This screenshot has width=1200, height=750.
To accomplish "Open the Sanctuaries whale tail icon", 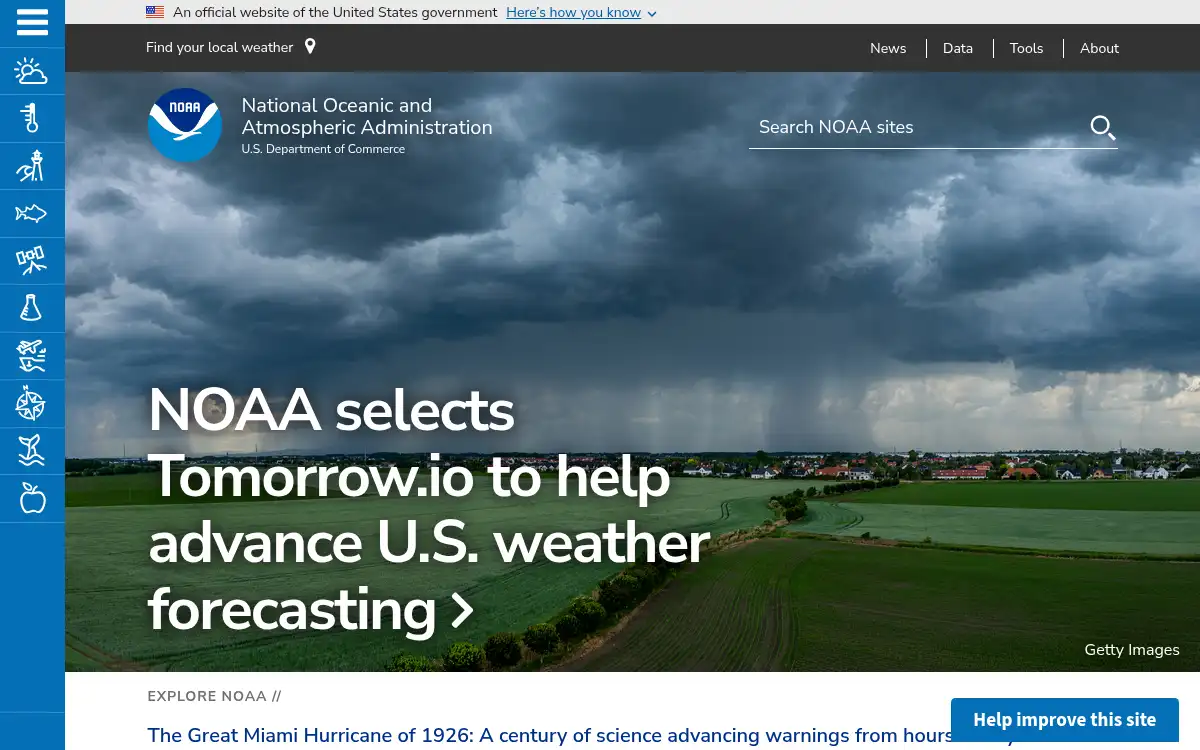I will click(x=32, y=451).
